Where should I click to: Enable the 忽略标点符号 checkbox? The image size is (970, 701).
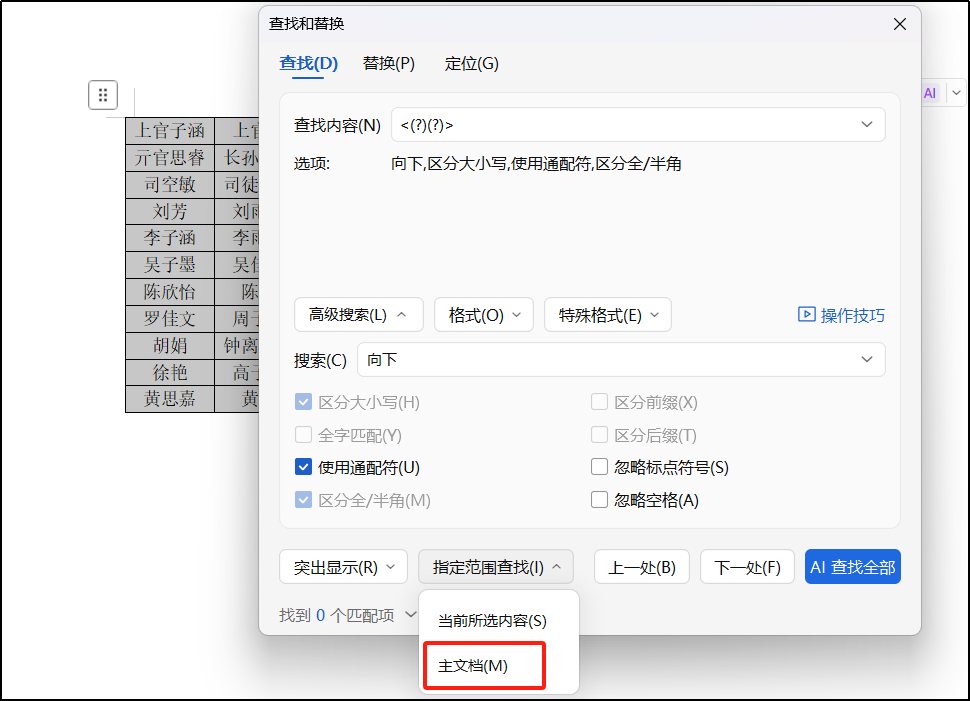[x=599, y=466]
